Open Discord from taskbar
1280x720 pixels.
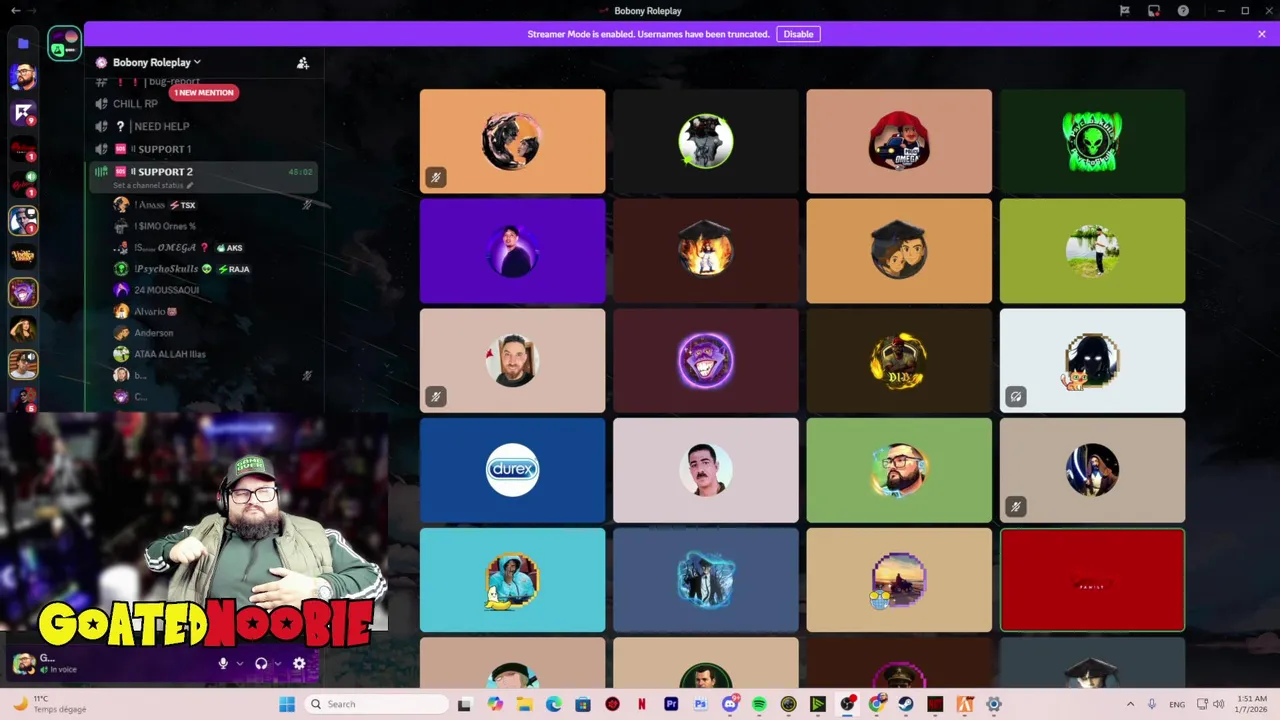[730, 704]
